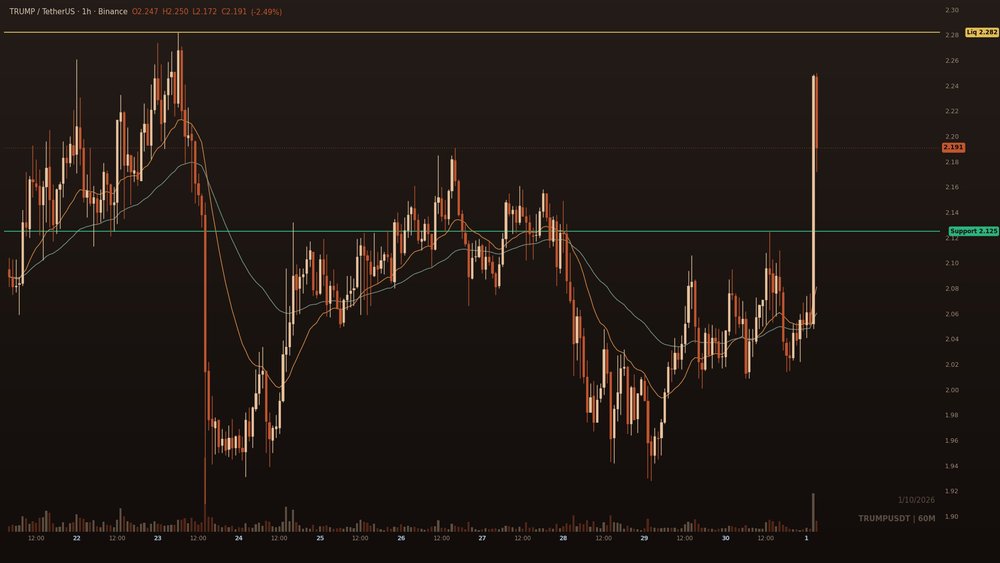Click the '2.30' price axis label
The width and height of the screenshot is (1000, 563).
[x=952, y=10]
